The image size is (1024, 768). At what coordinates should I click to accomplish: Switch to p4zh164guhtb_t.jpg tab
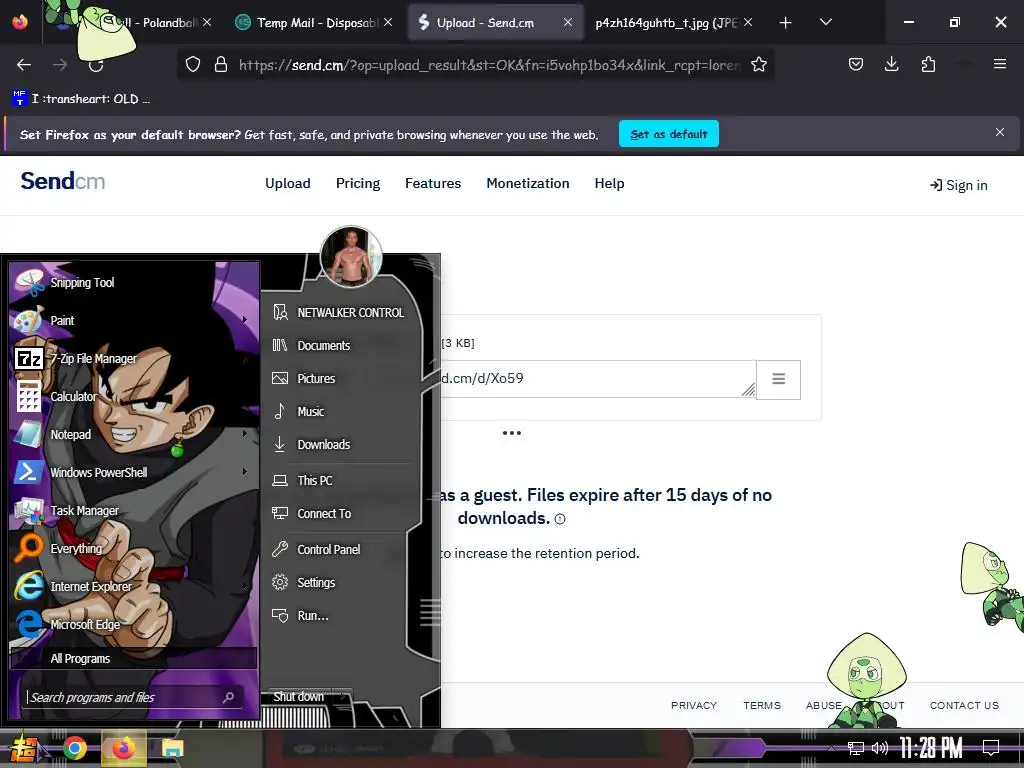point(673,23)
